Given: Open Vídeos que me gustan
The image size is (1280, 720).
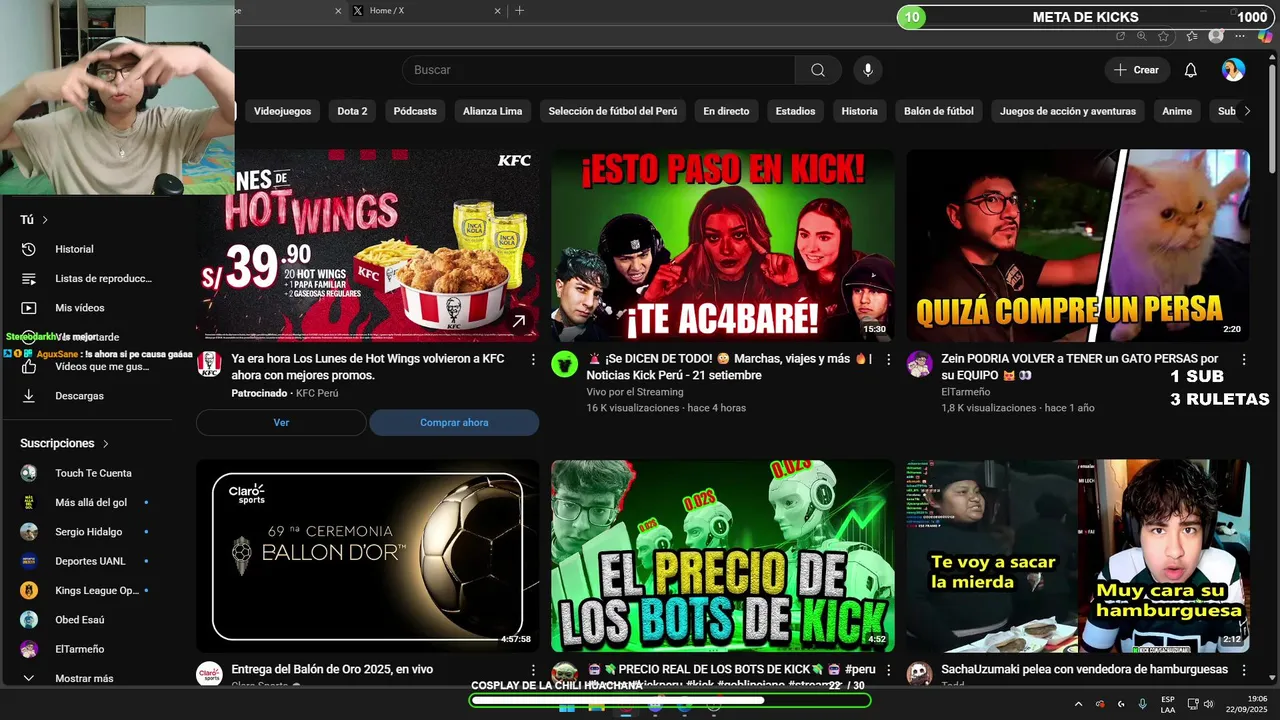Looking at the screenshot, I should click(x=96, y=367).
